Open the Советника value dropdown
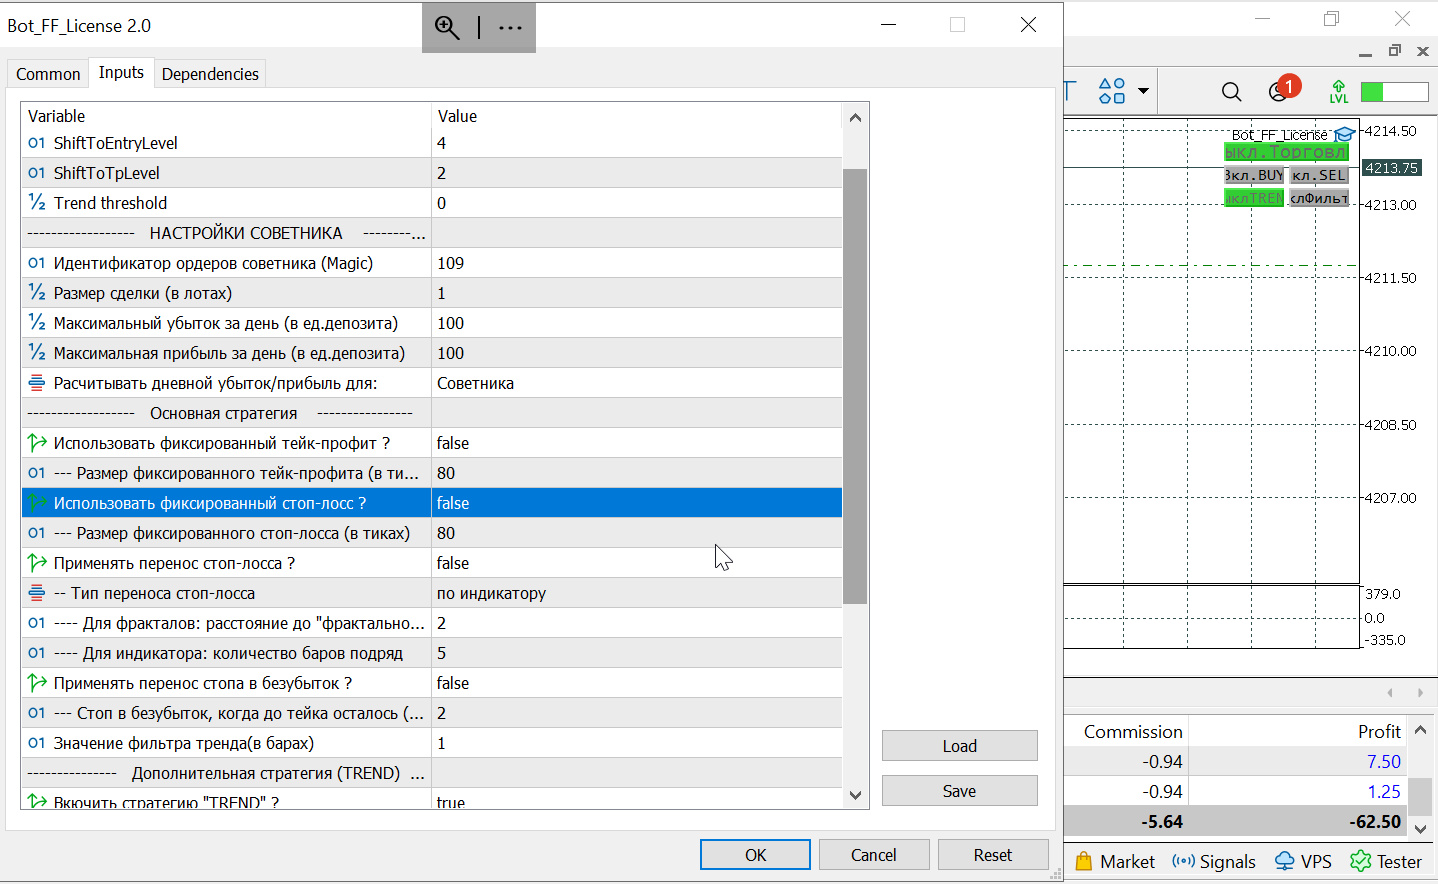 pyautogui.click(x=637, y=383)
